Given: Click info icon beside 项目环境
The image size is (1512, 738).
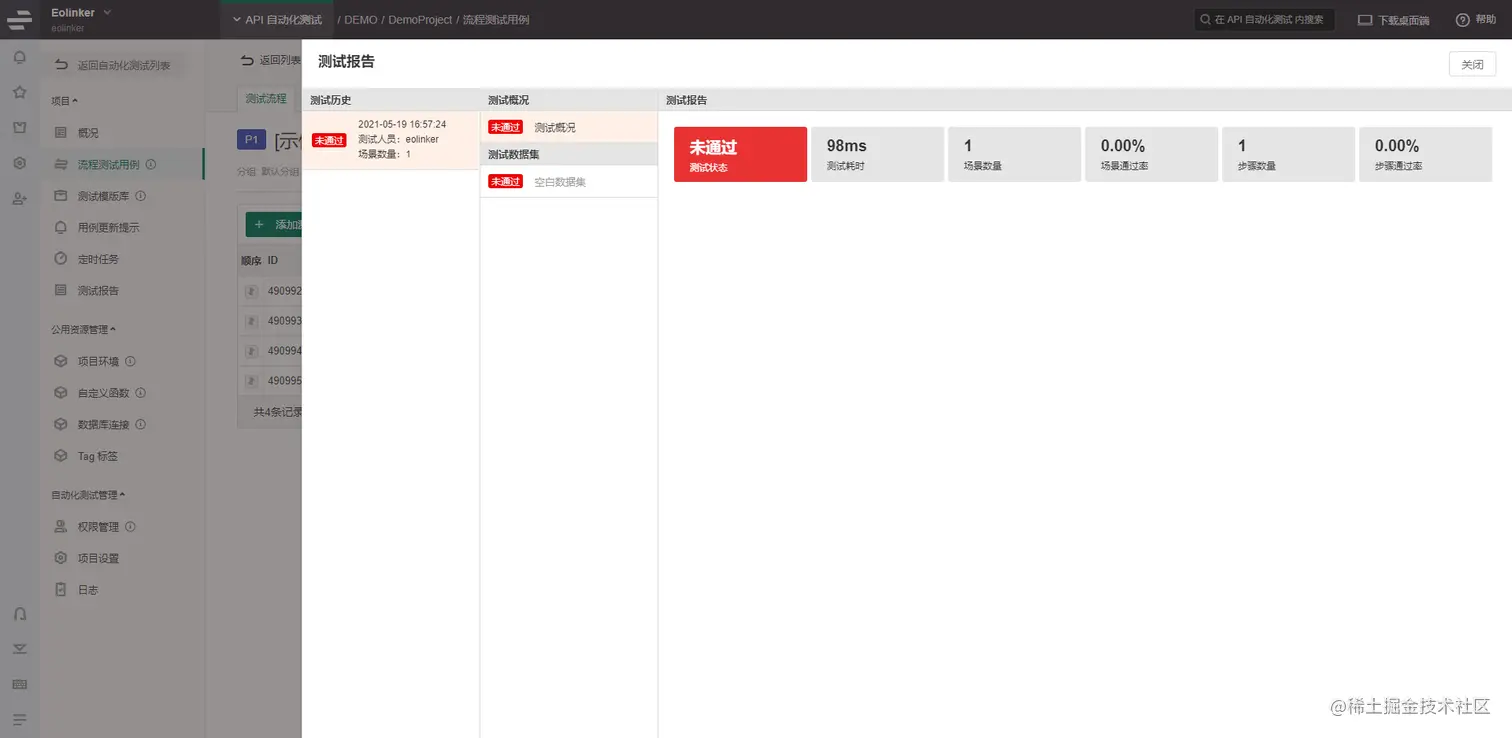Looking at the screenshot, I should tap(130, 361).
